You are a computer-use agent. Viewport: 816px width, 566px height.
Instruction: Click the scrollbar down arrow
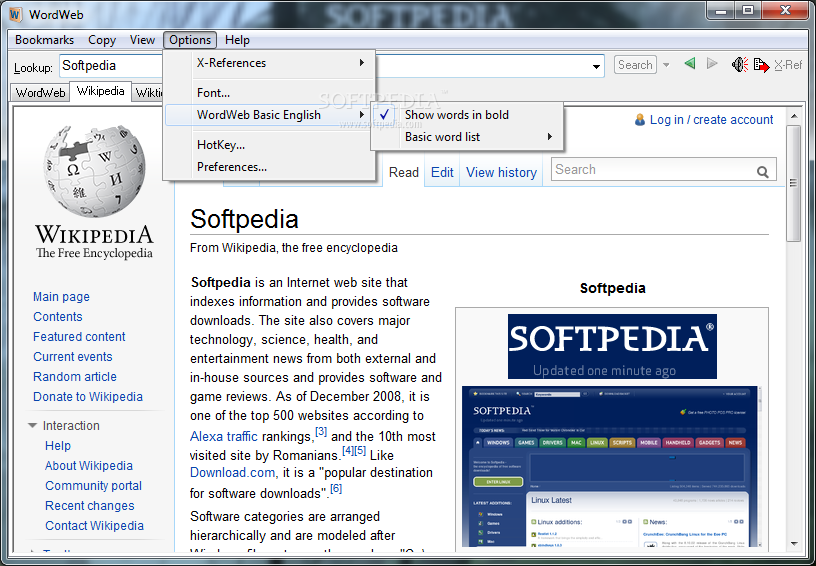coord(794,544)
